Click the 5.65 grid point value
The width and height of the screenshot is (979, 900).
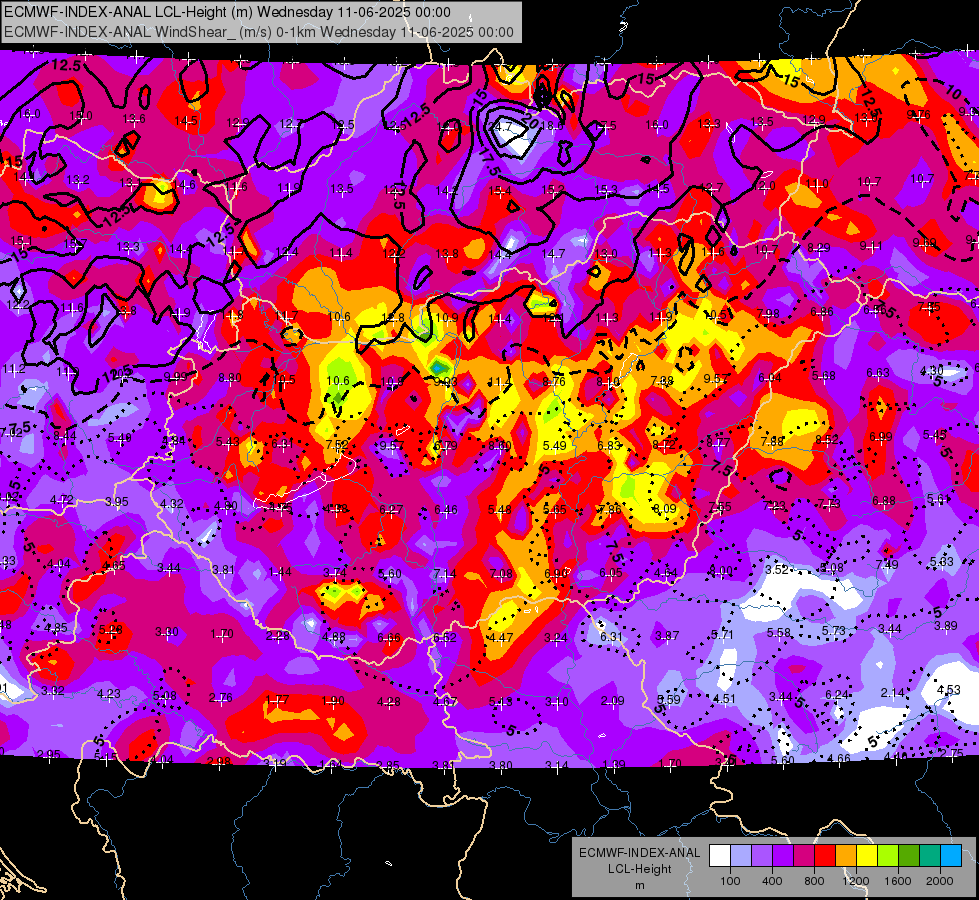[x=554, y=510]
